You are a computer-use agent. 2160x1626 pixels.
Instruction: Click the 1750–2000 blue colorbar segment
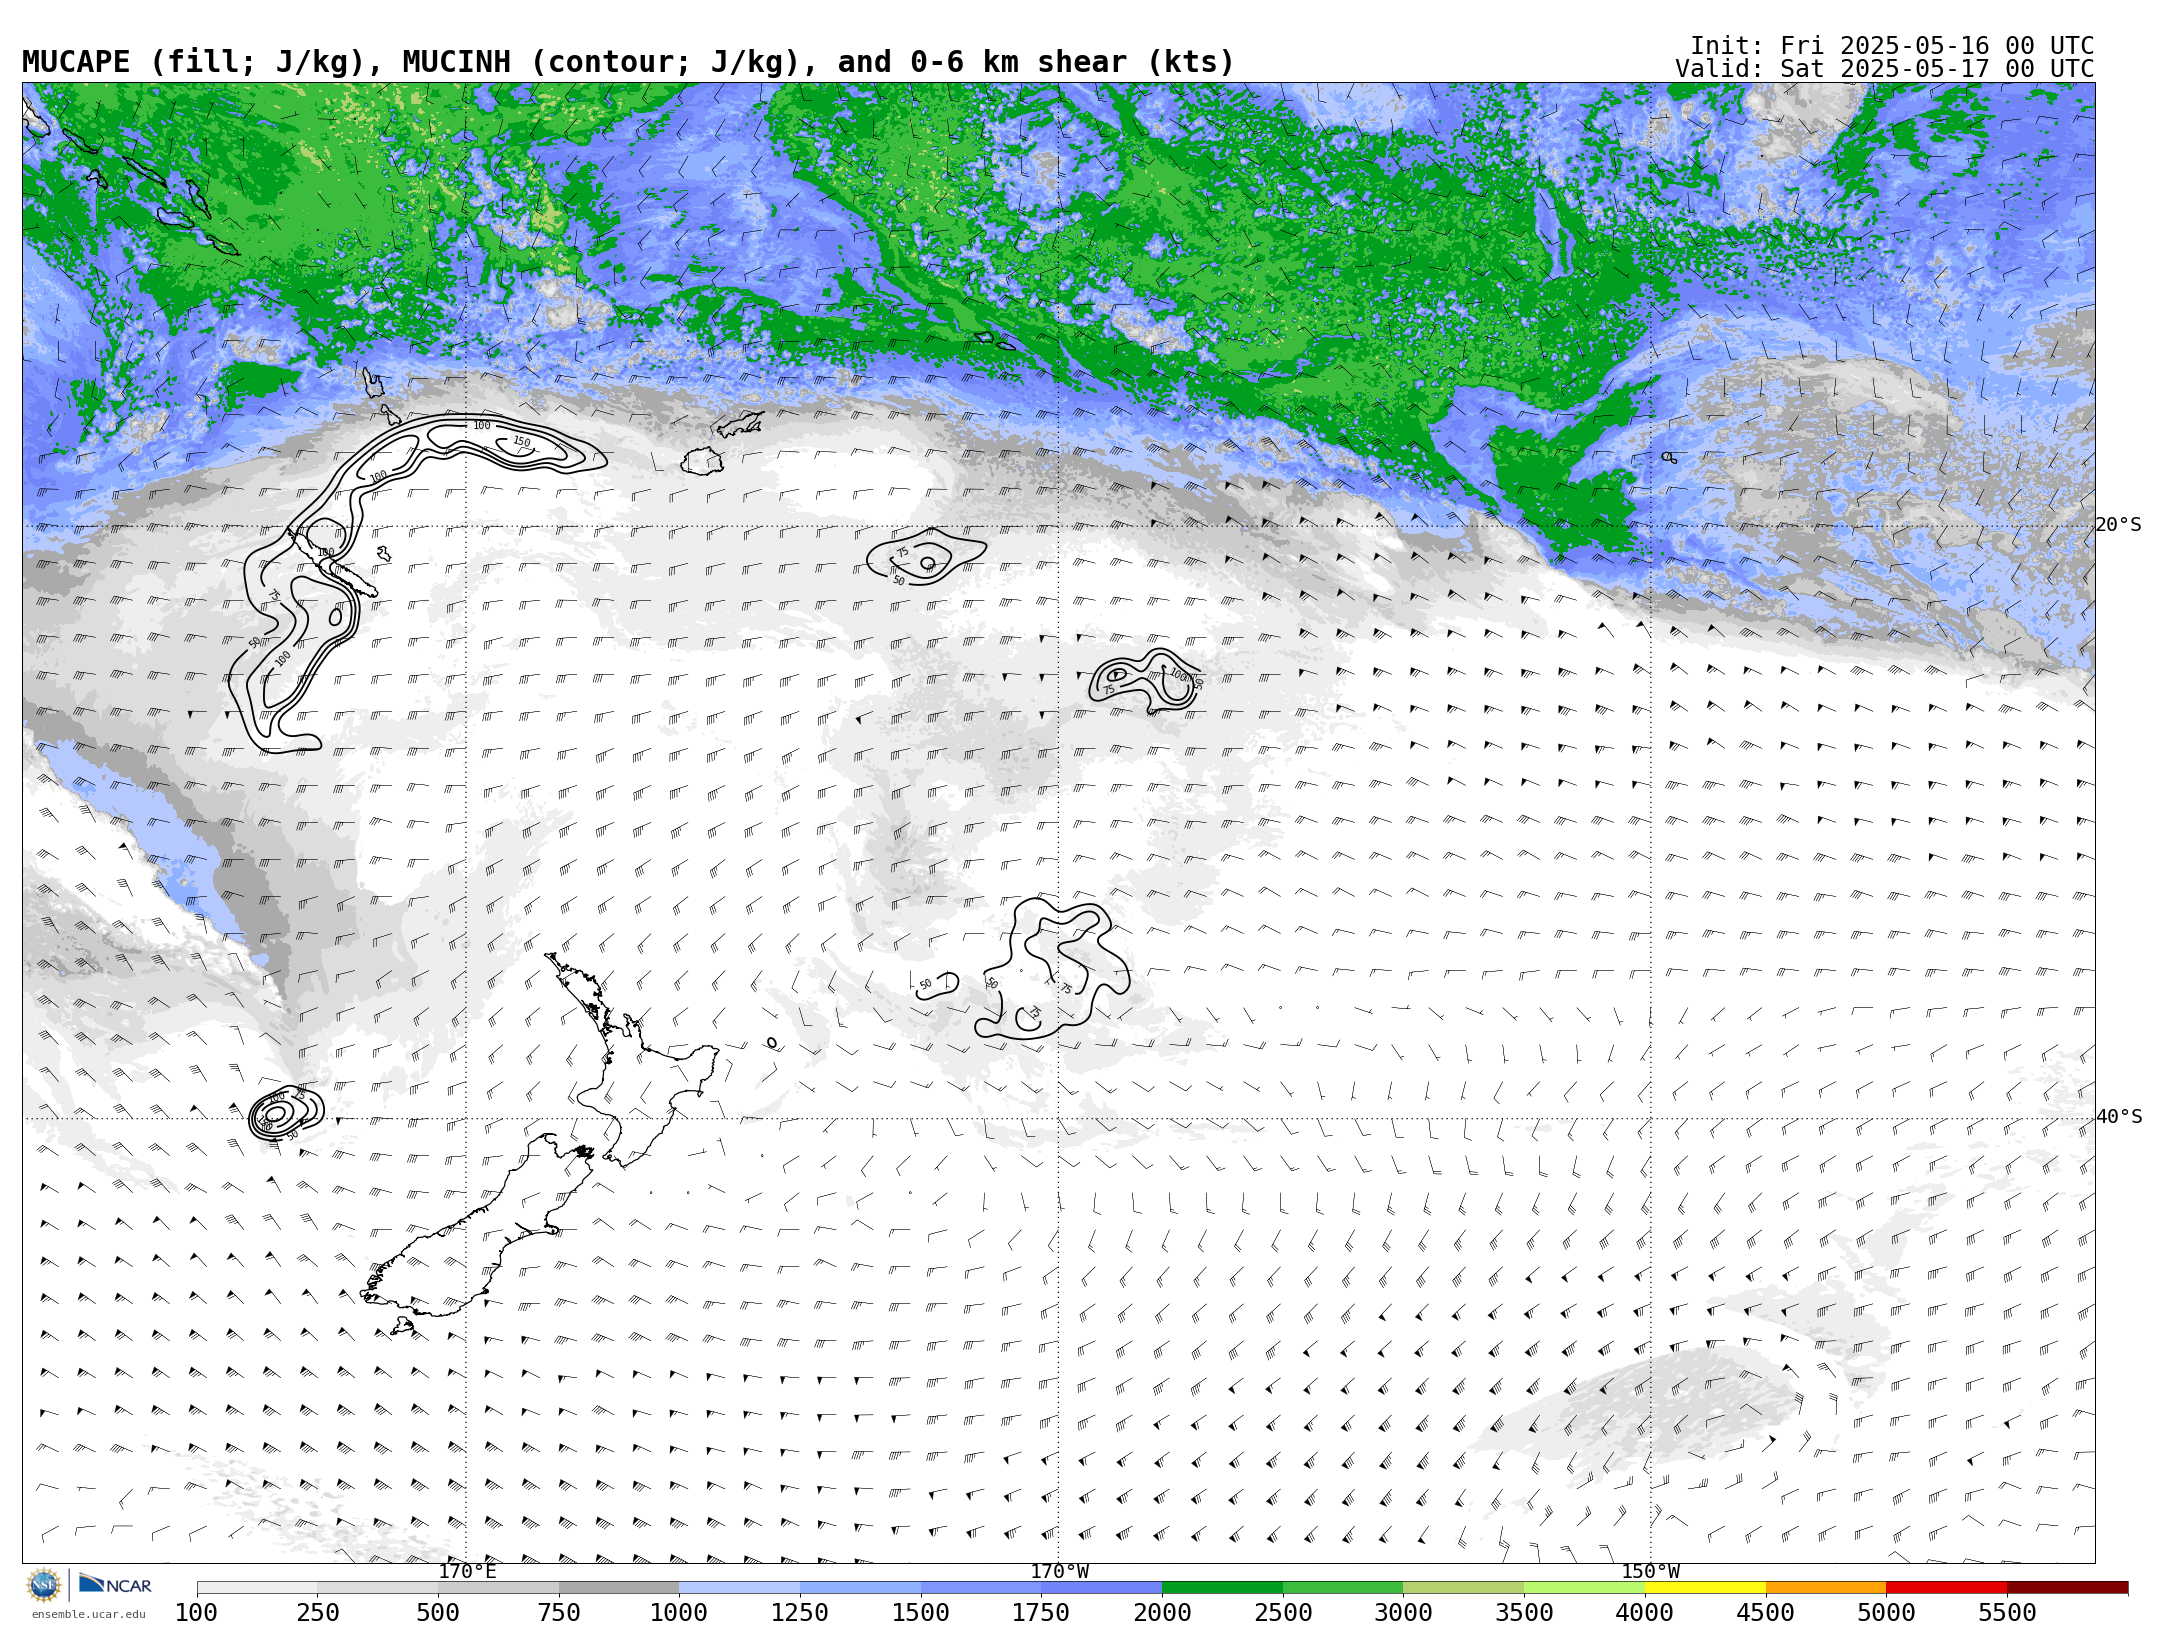click(x=1101, y=1587)
